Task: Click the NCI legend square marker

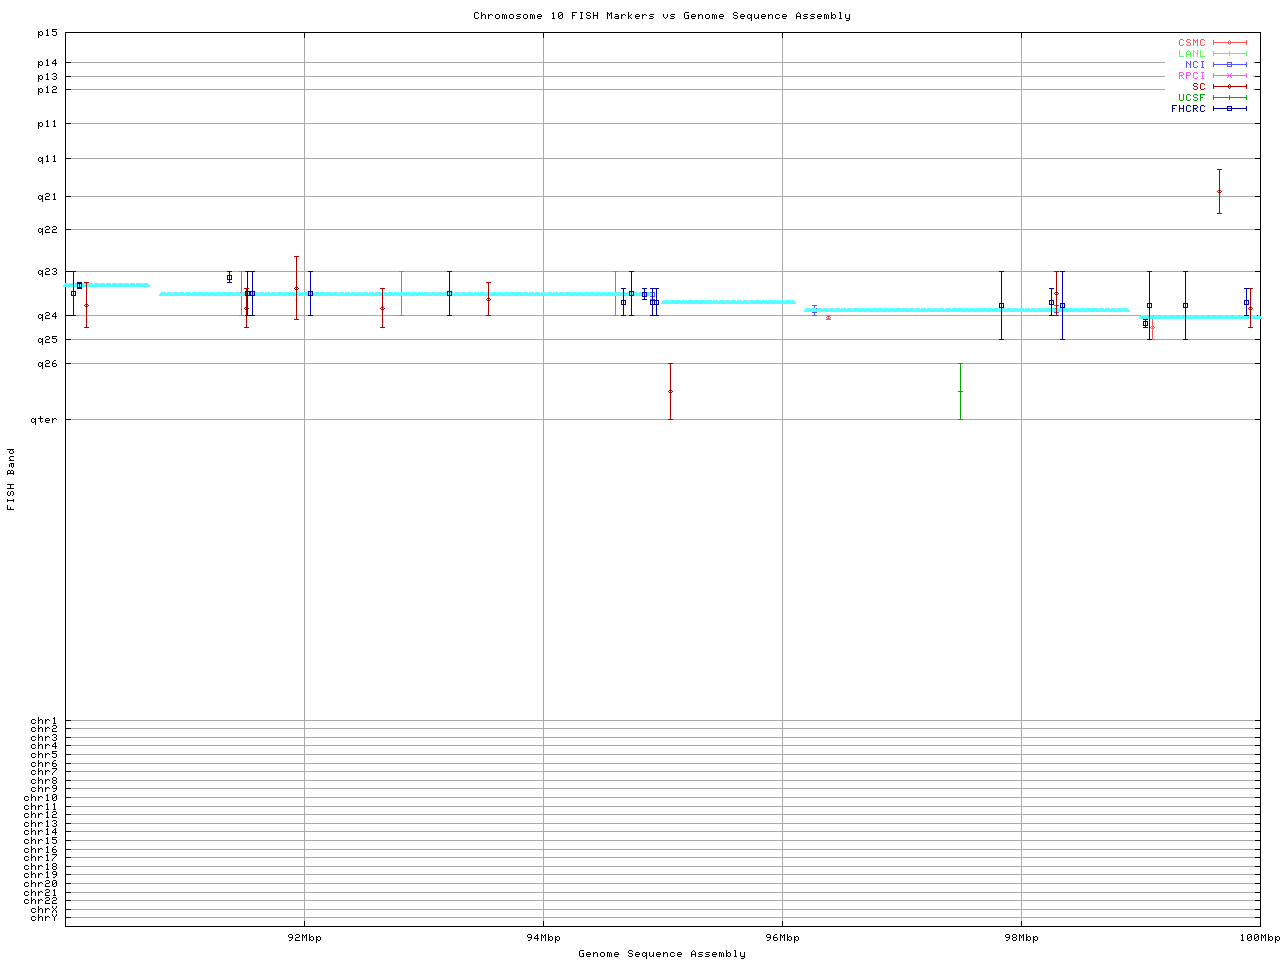Action: pyautogui.click(x=1229, y=65)
